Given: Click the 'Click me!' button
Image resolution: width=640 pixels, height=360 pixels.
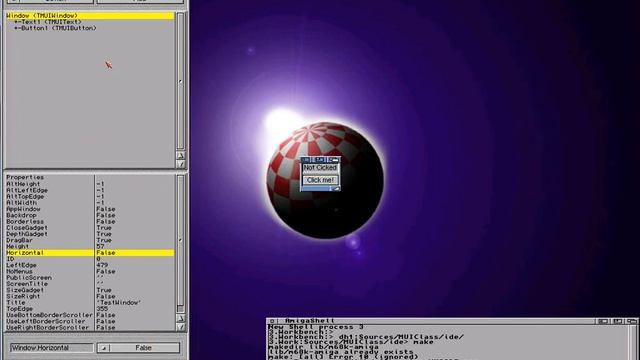Looking at the screenshot, I should pos(320,180).
